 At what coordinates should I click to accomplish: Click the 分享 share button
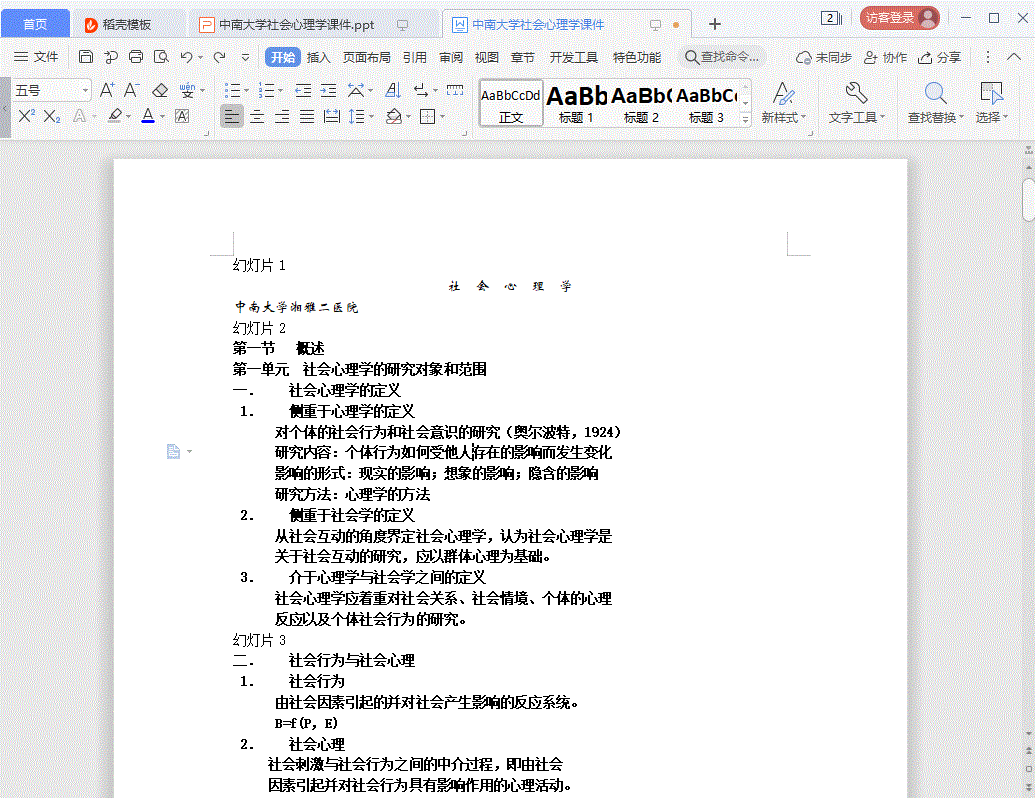[939, 57]
